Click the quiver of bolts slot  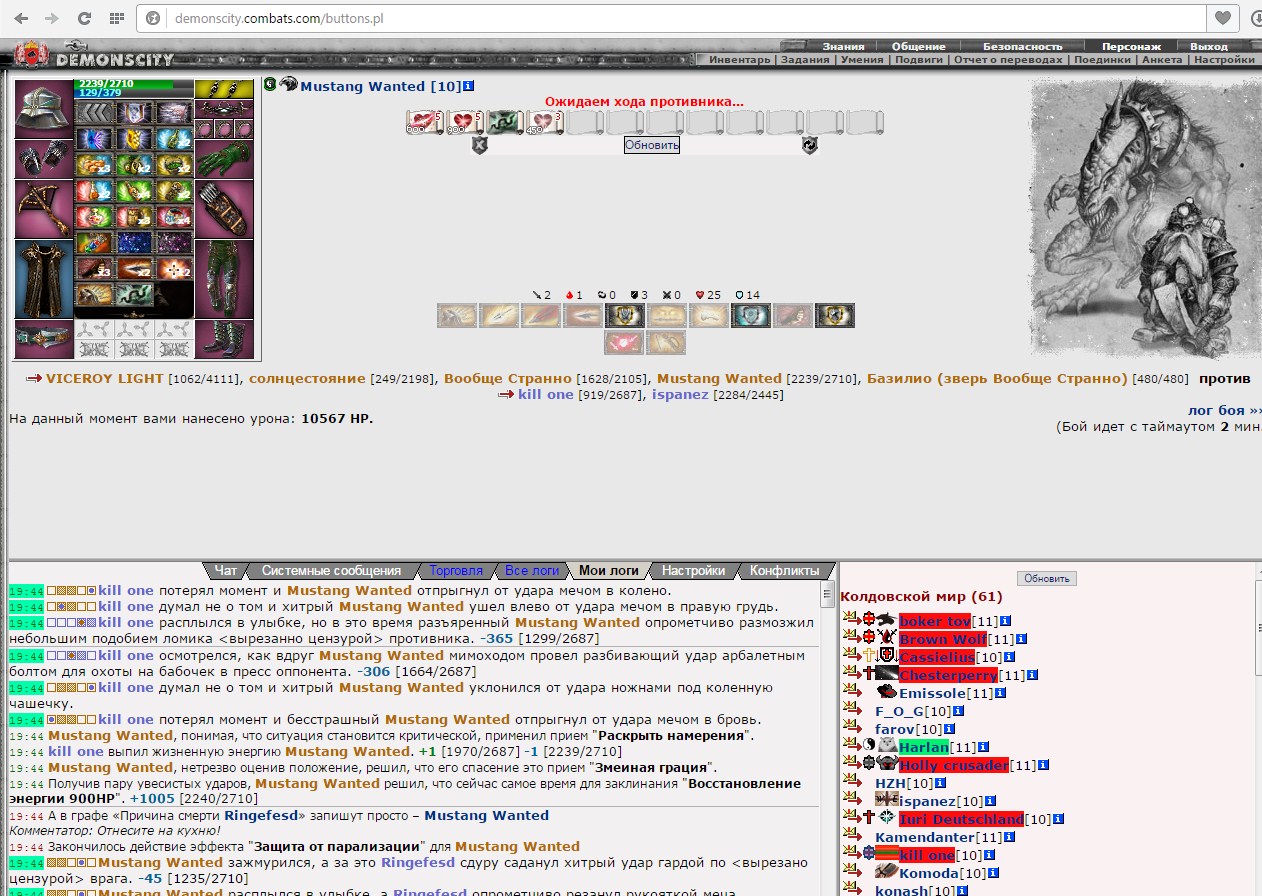click(223, 210)
